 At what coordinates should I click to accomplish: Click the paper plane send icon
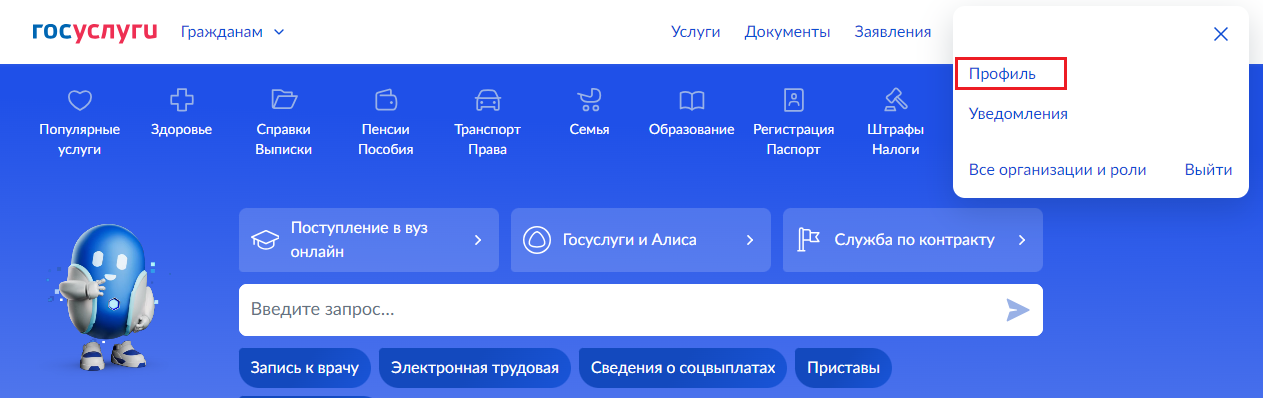[1017, 310]
